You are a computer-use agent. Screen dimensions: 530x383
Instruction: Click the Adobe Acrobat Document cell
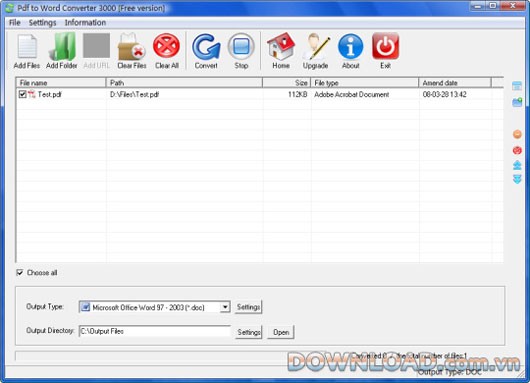pos(352,94)
